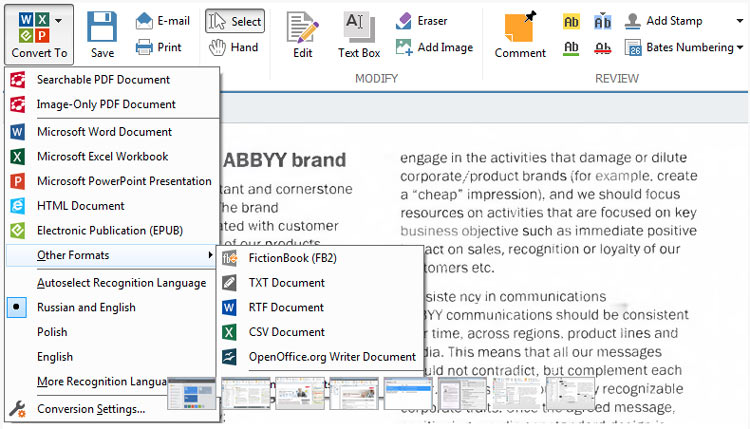Apply blue-shaded text markup tool

pyautogui.click(x=602, y=22)
